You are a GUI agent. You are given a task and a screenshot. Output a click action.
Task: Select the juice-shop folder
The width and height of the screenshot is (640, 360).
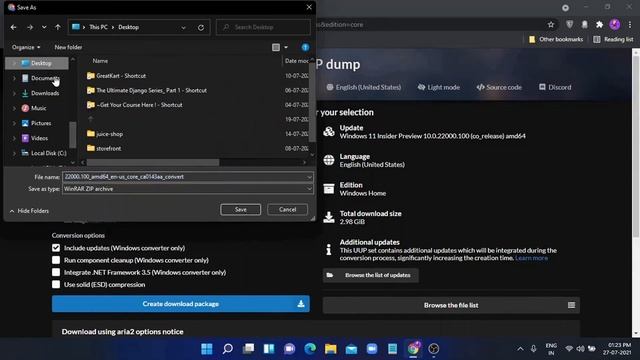[x=109, y=134]
